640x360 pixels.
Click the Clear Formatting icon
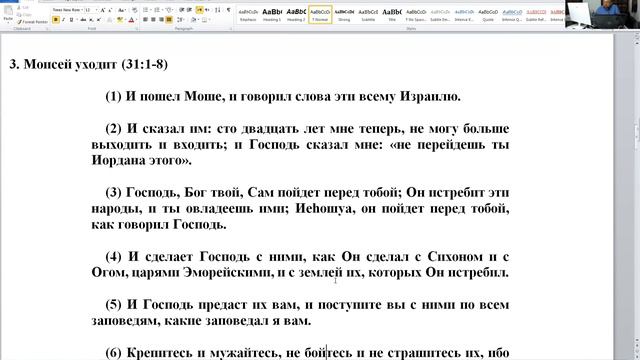click(134, 10)
